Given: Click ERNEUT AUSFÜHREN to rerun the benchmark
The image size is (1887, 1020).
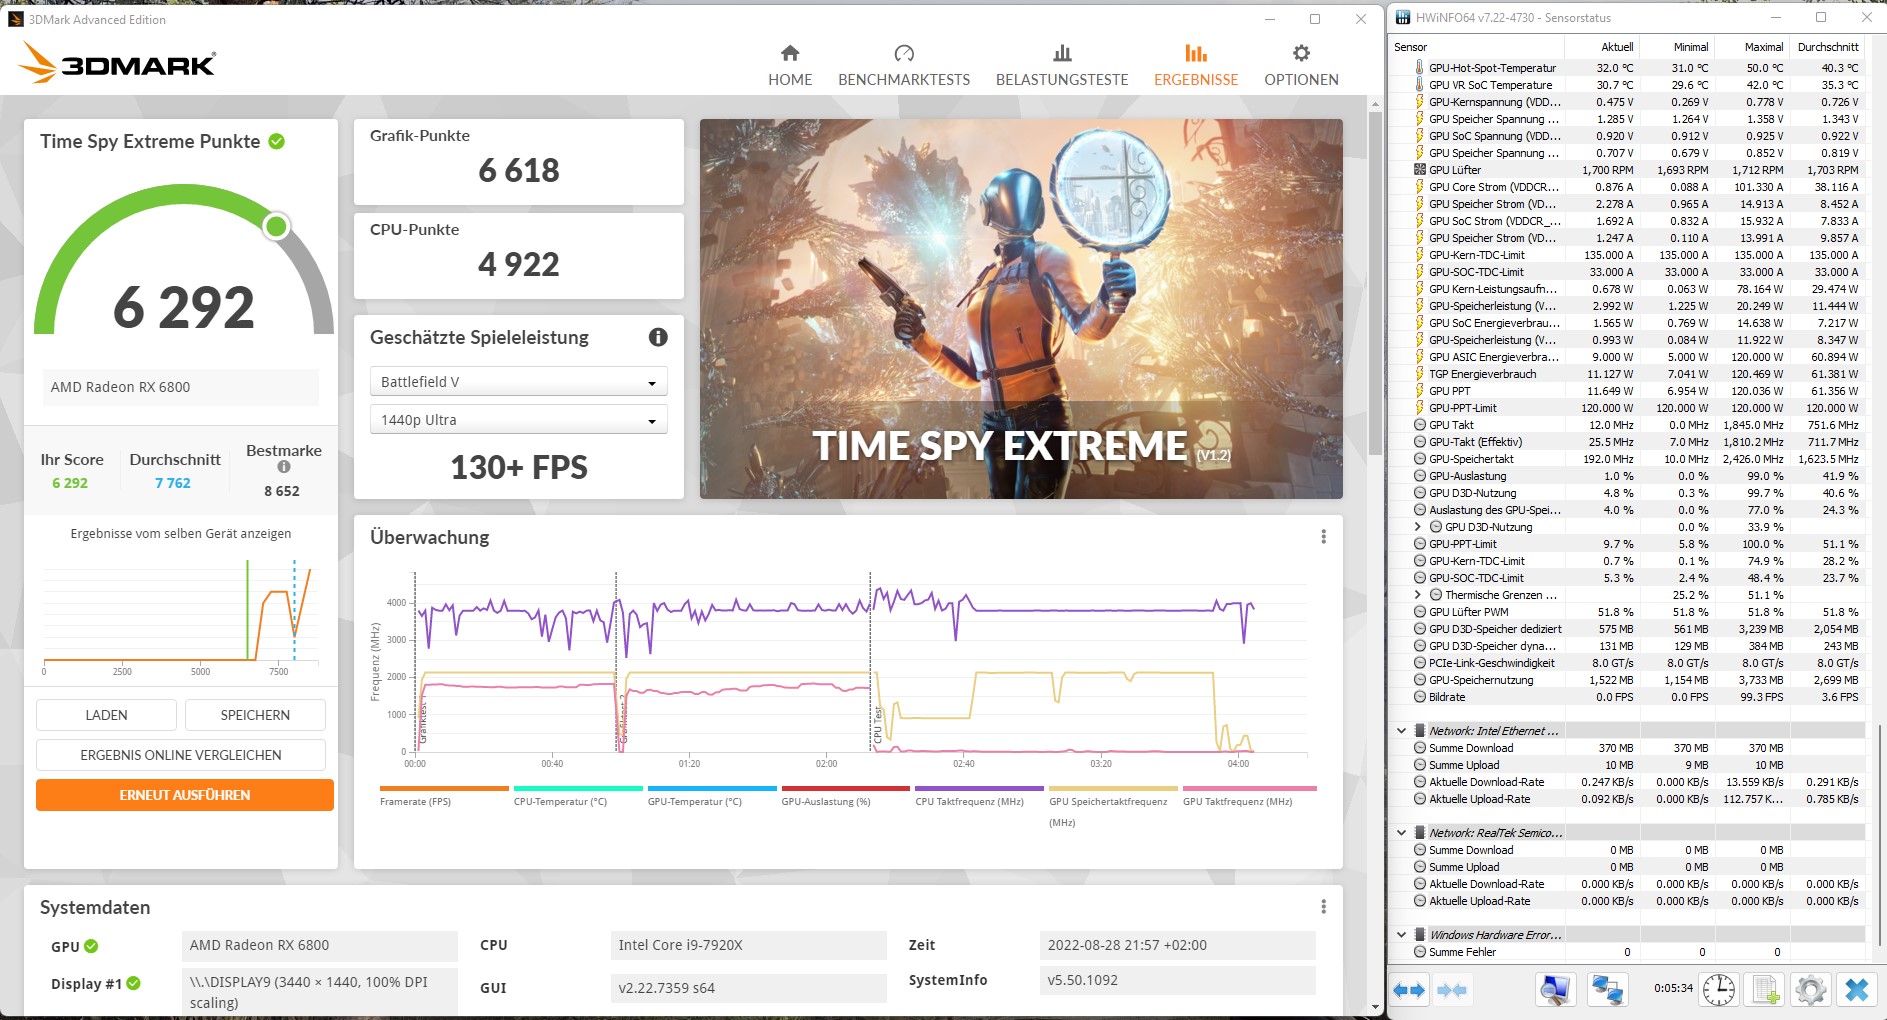Looking at the screenshot, I should [x=185, y=795].
